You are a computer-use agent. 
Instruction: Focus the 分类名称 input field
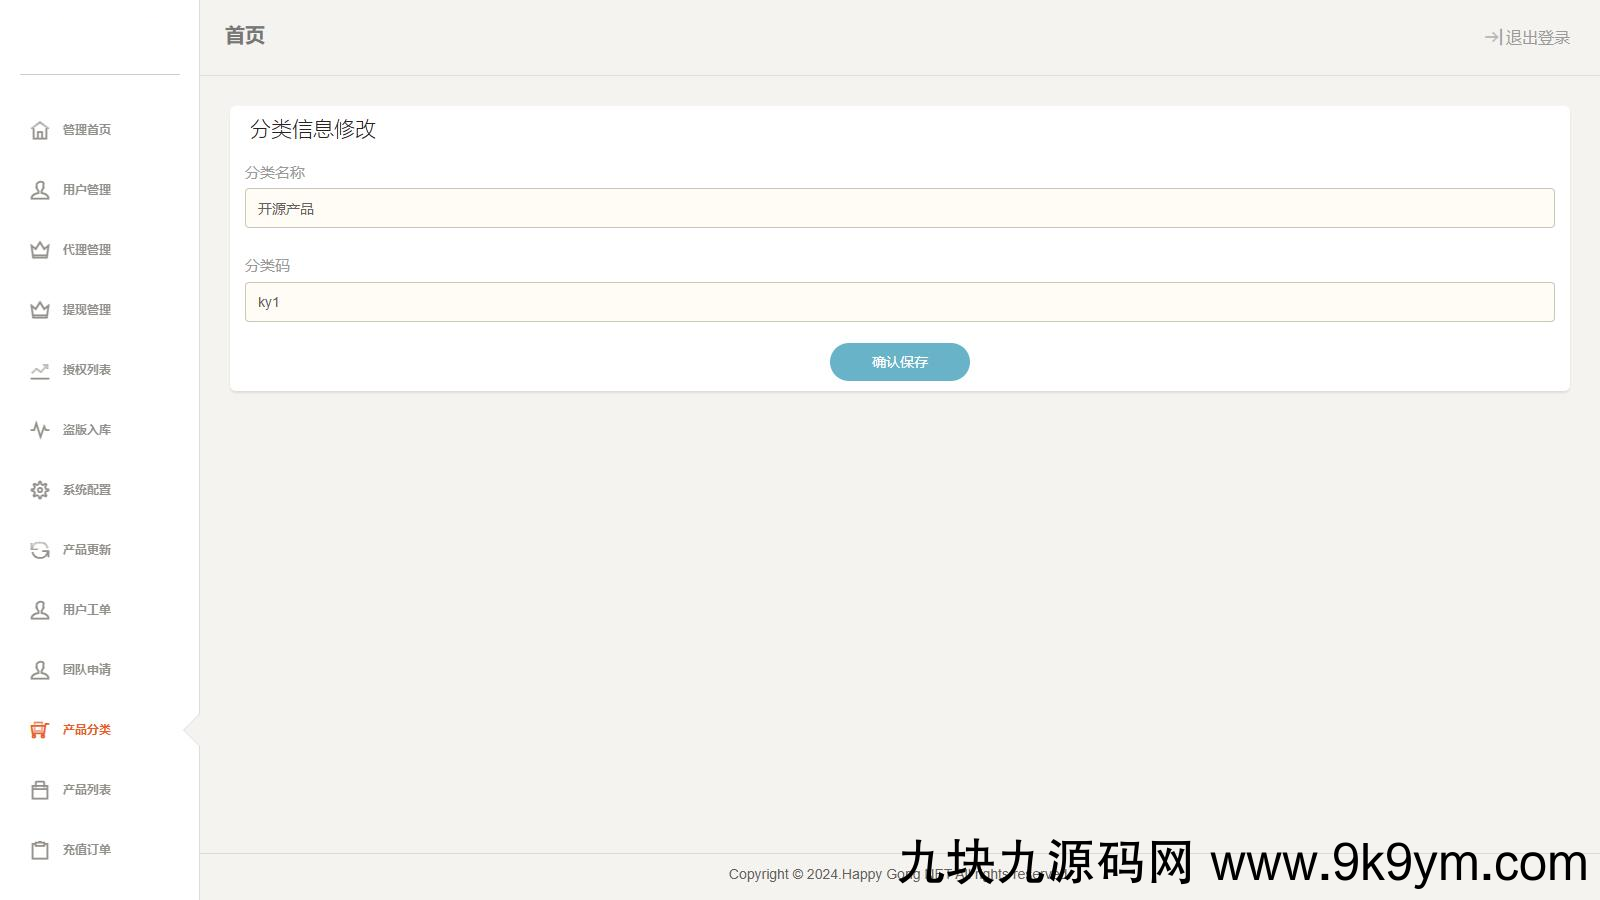pyautogui.click(x=899, y=208)
